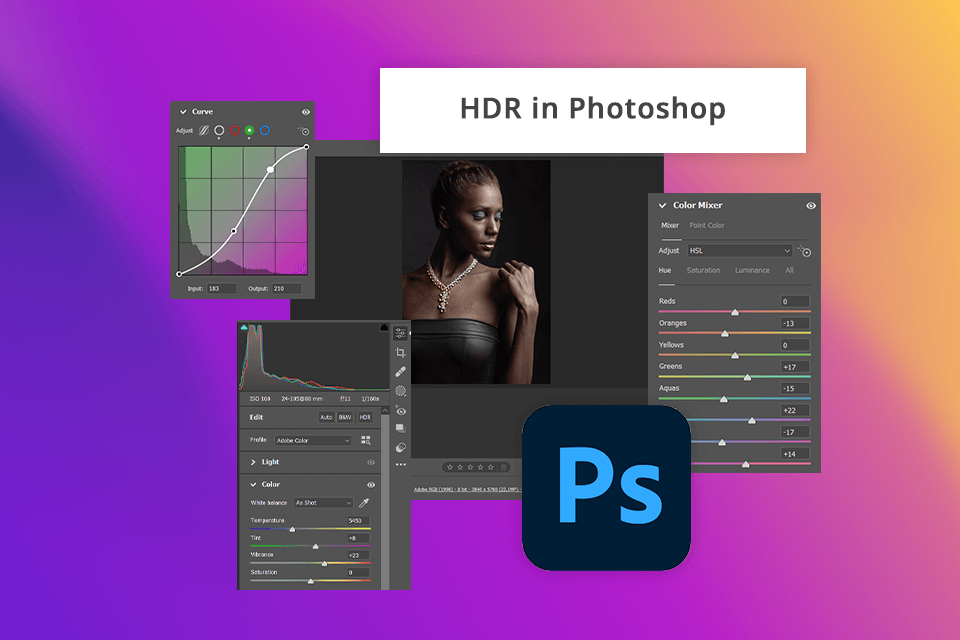This screenshot has height=640, width=960.
Task: Select the Red Eye removal tool
Action: (400, 410)
